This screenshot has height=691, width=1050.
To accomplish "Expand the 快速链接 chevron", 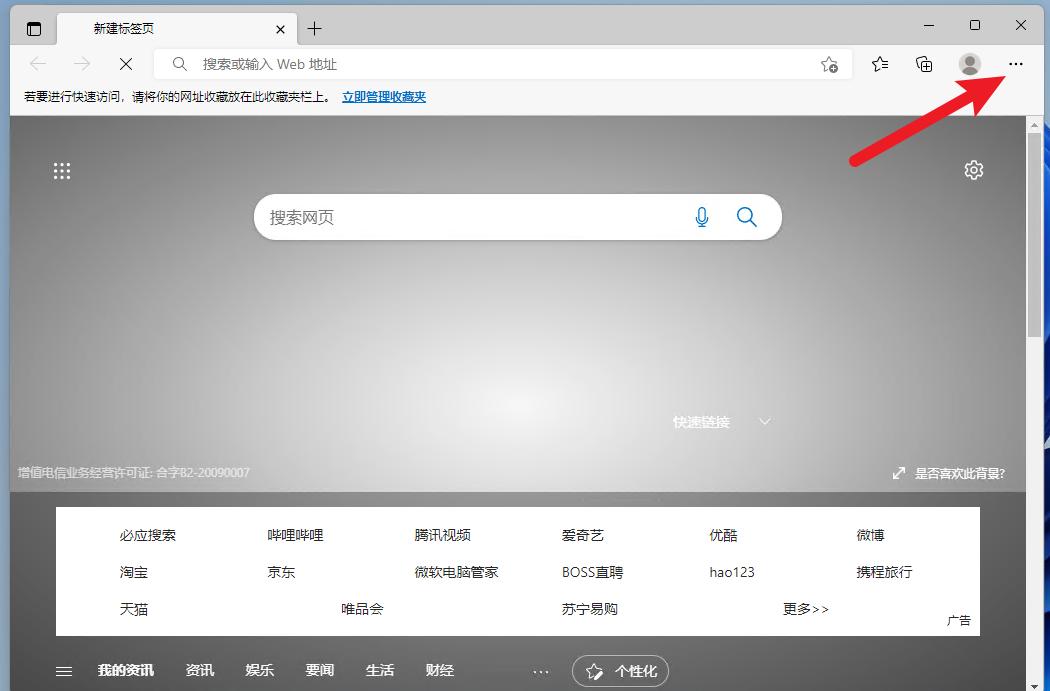I will (764, 422).
